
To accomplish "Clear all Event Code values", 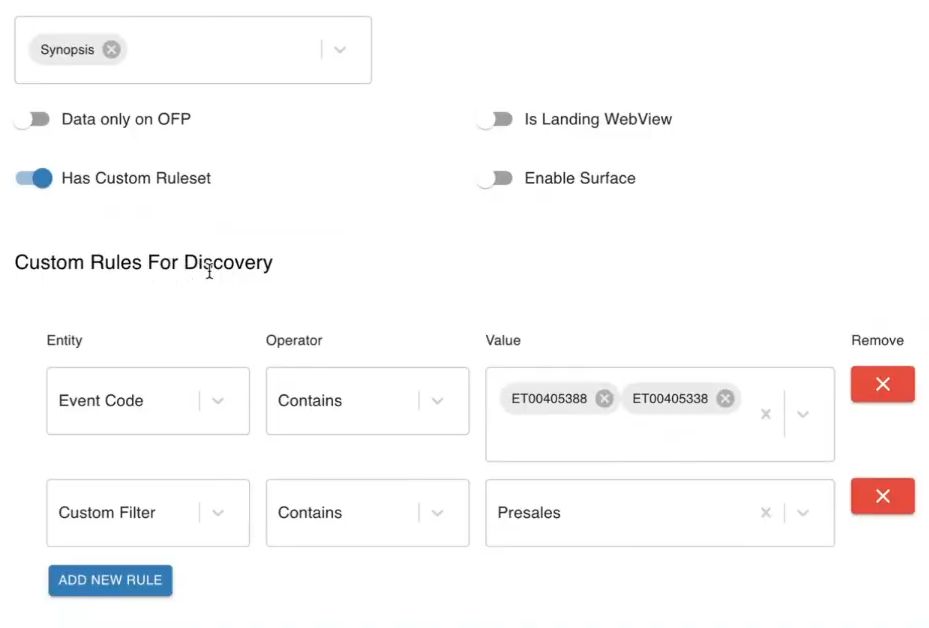I will [766, 414].
